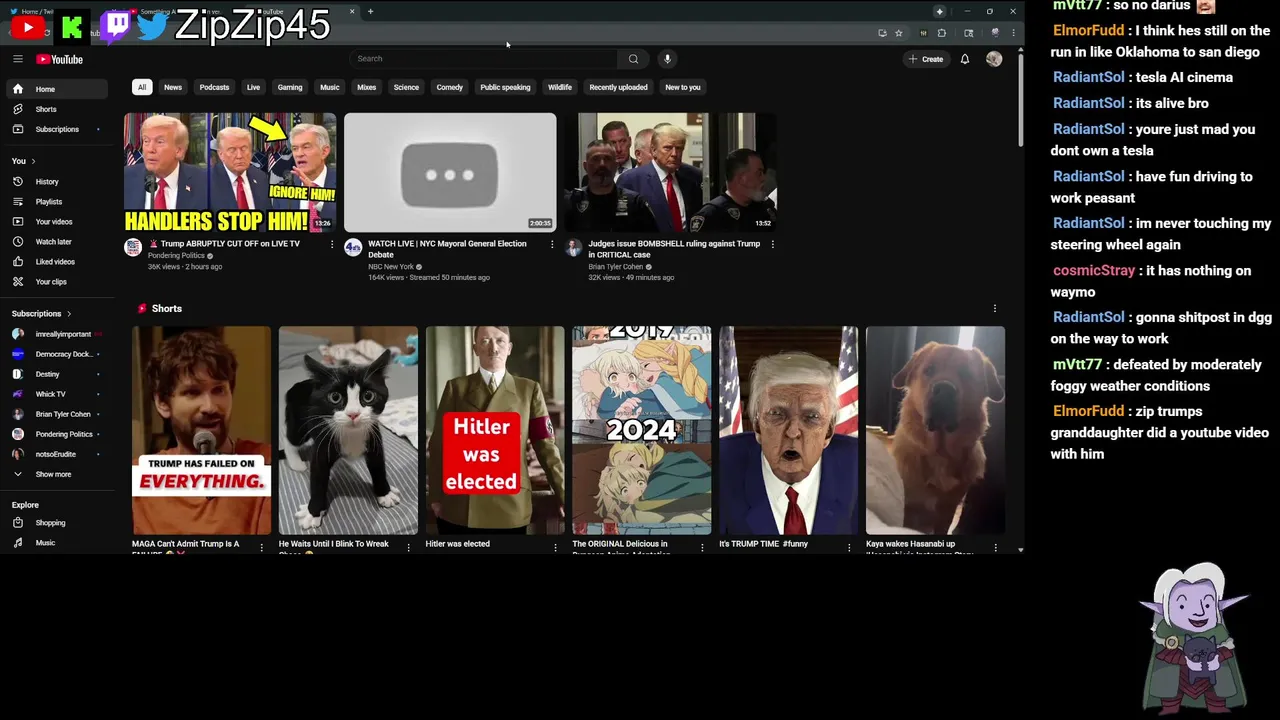Click the Create button

point(926,59)
